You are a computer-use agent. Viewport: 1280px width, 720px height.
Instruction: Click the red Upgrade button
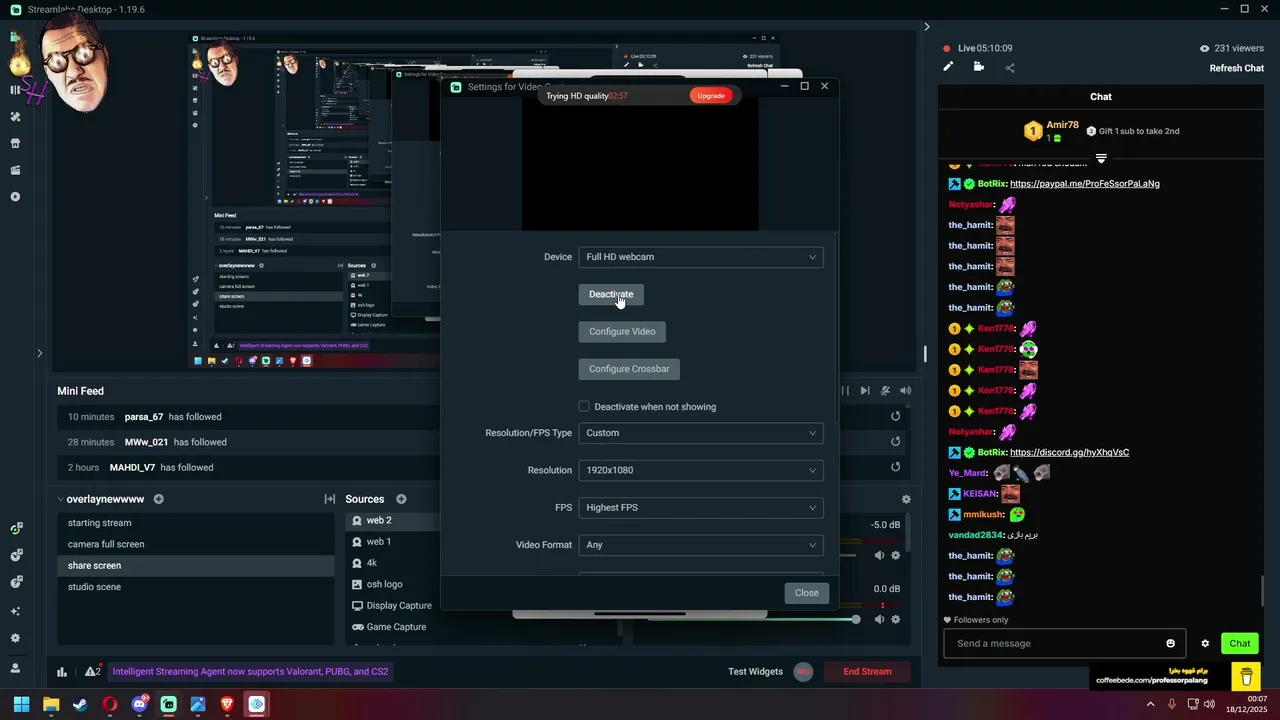[711, 95]
